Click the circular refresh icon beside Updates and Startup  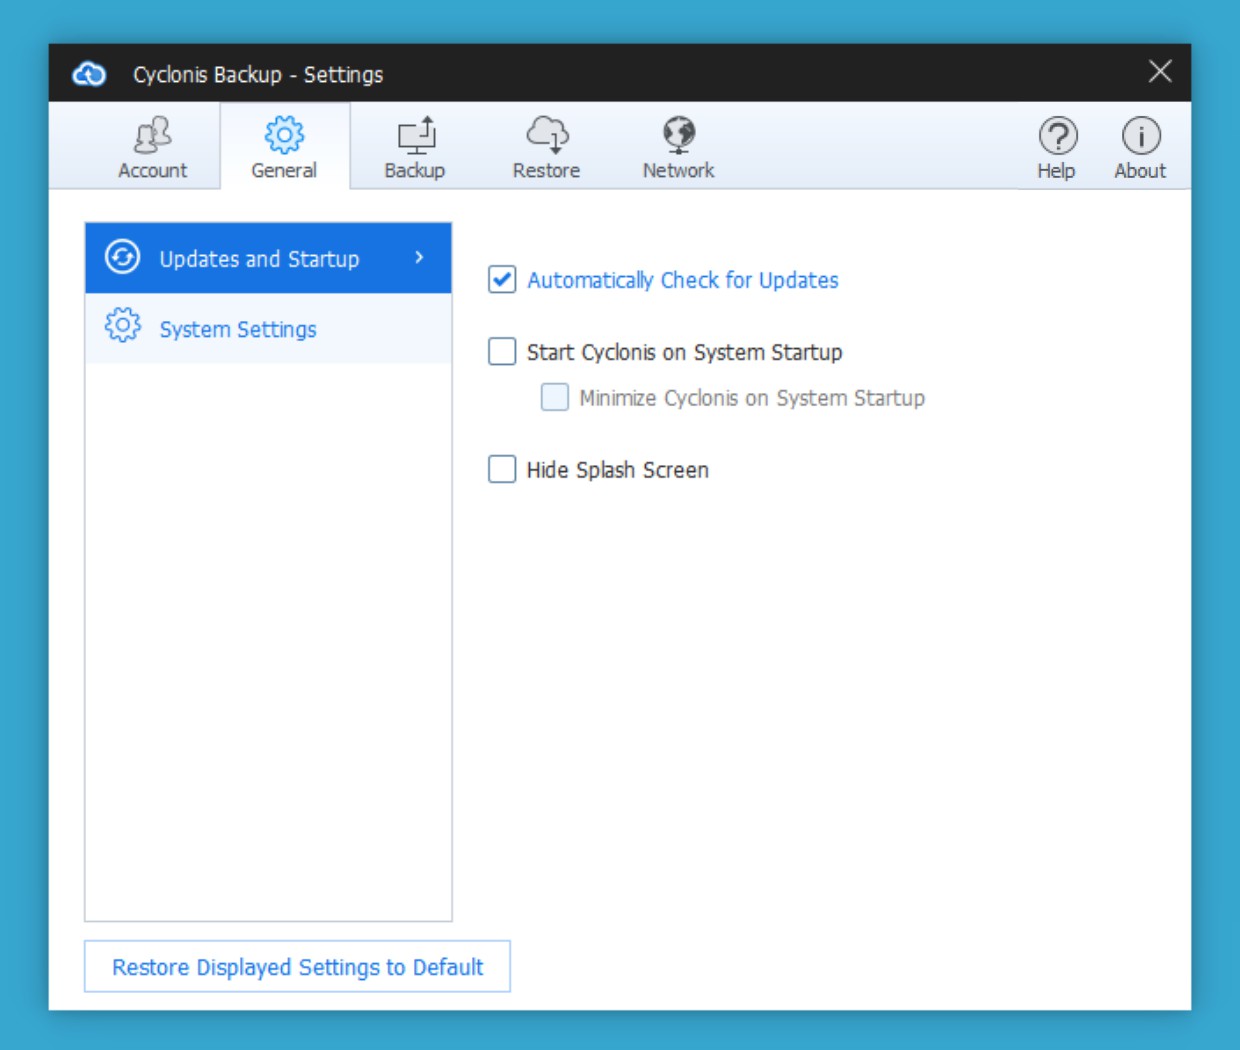point(123,257)
